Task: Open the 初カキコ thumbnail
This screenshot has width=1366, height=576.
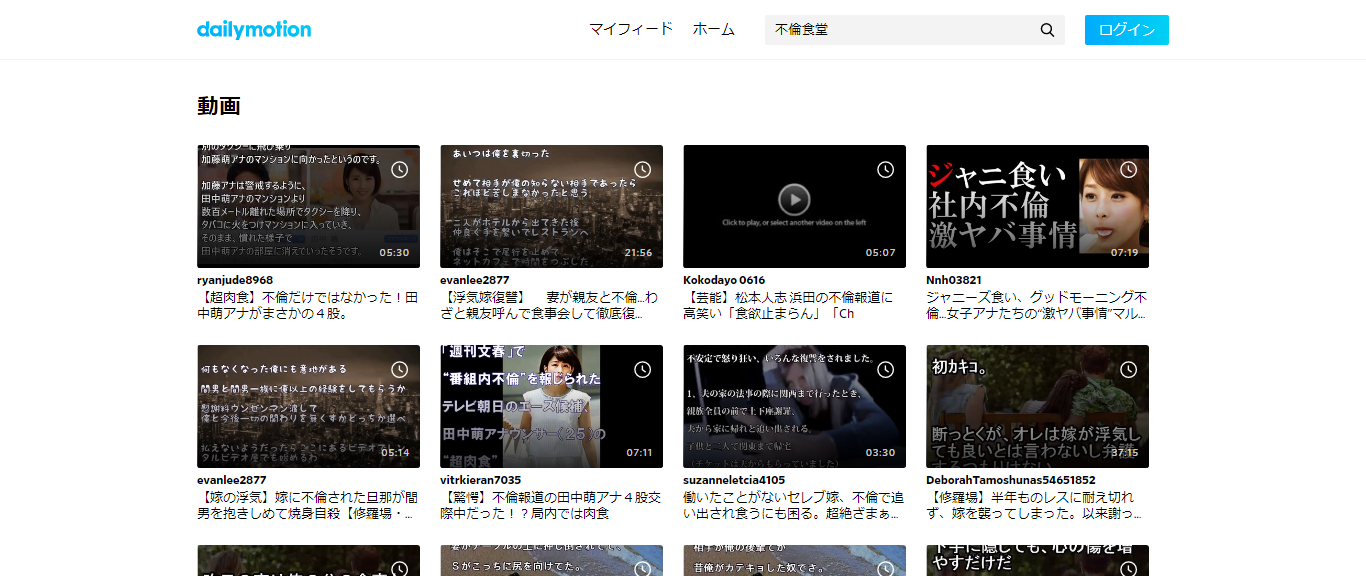Action: point(1037,406)
